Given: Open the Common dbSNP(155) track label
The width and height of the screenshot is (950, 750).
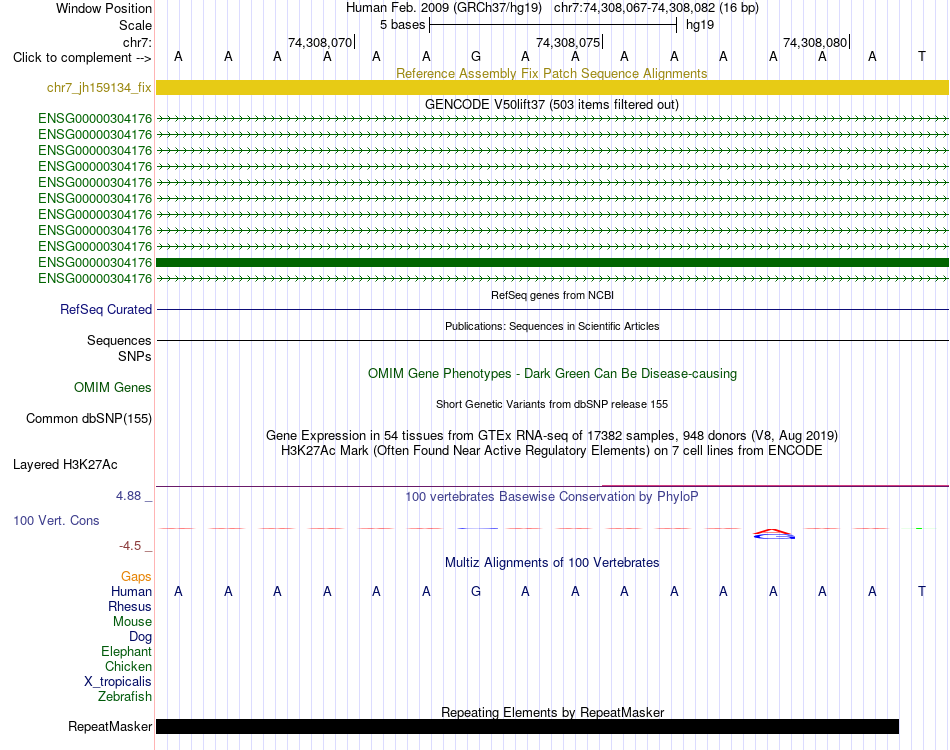Looking at the screenshot, I should point(88,419).
